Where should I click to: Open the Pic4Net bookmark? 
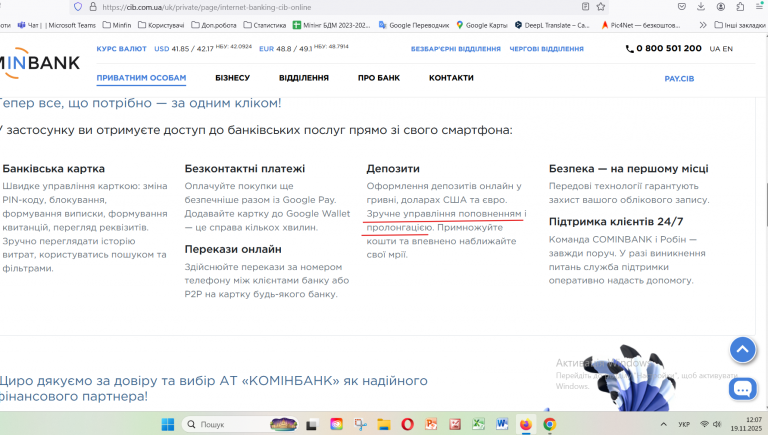[x=641, y=25]
